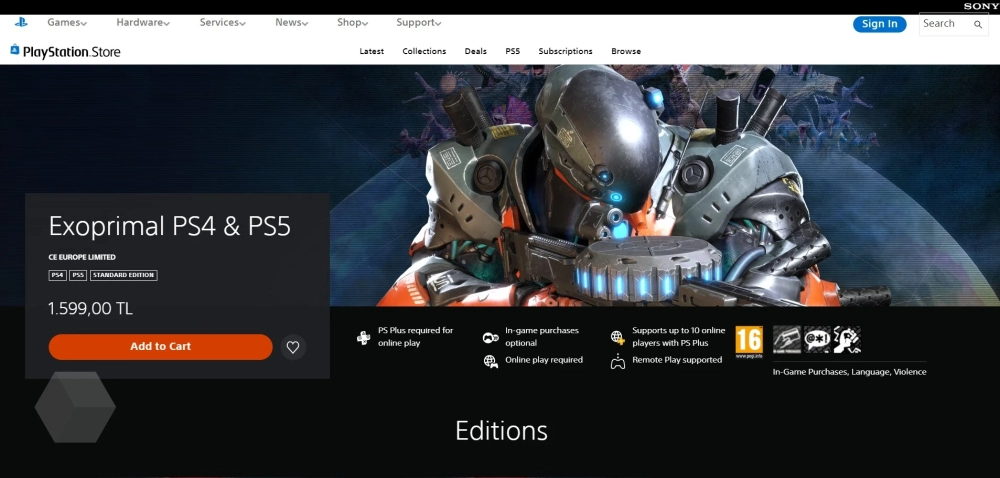Open the Support dropdown menu
Screen dimensions: 1000x478
click(418, 23)
